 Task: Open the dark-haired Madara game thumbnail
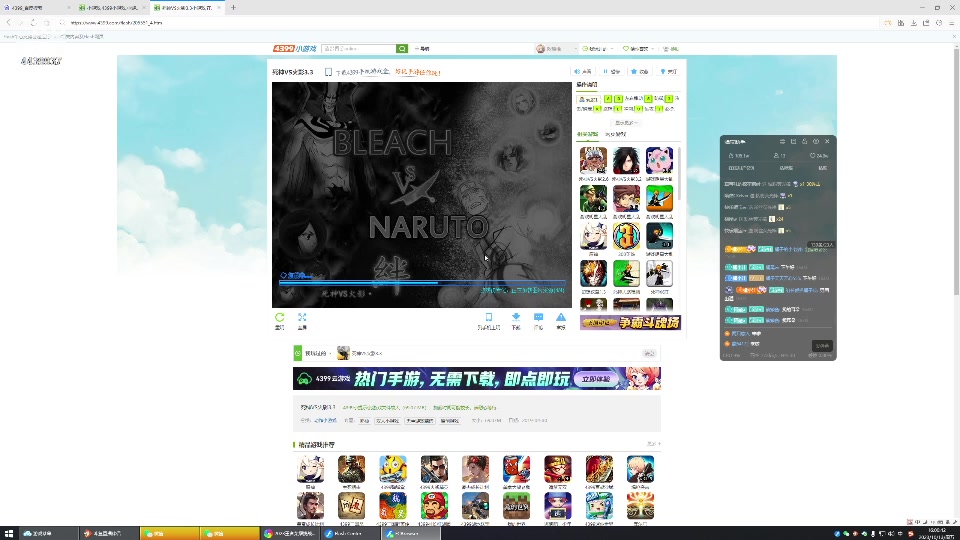tap(626, 160)
